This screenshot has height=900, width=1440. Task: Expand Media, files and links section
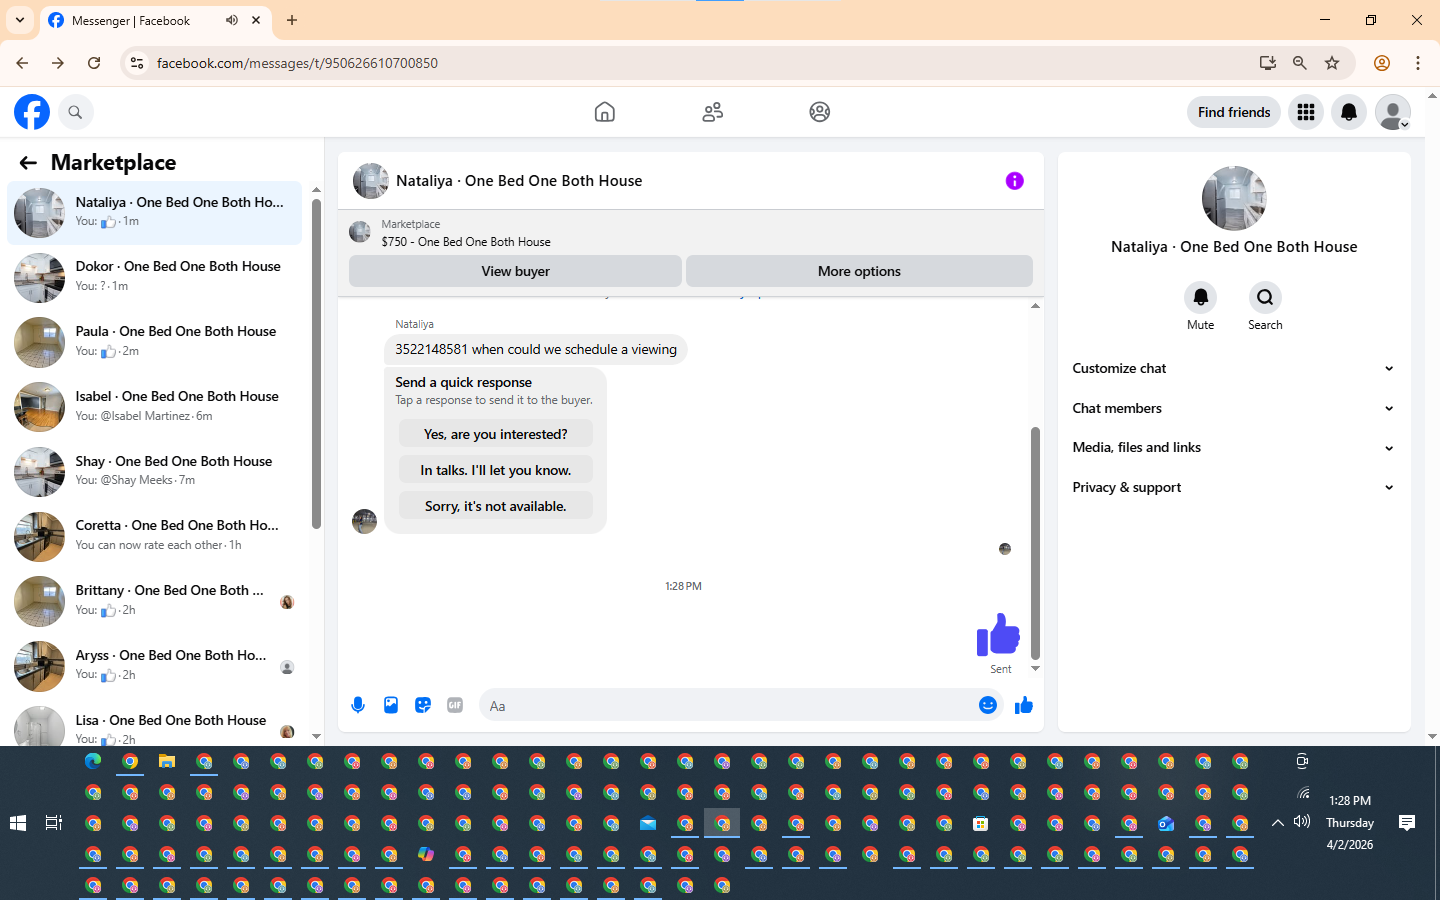click(1233, 447)
